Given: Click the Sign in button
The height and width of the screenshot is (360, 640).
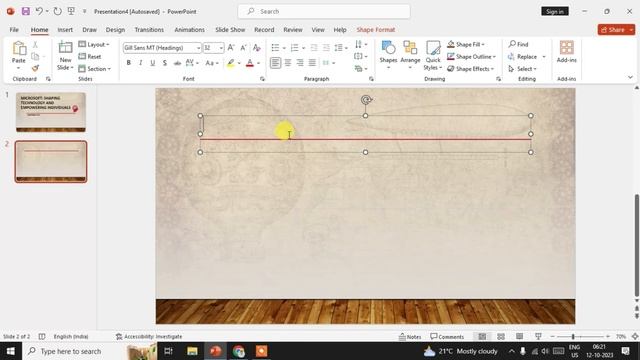Looking at the screenshot, I should [555, 11].
